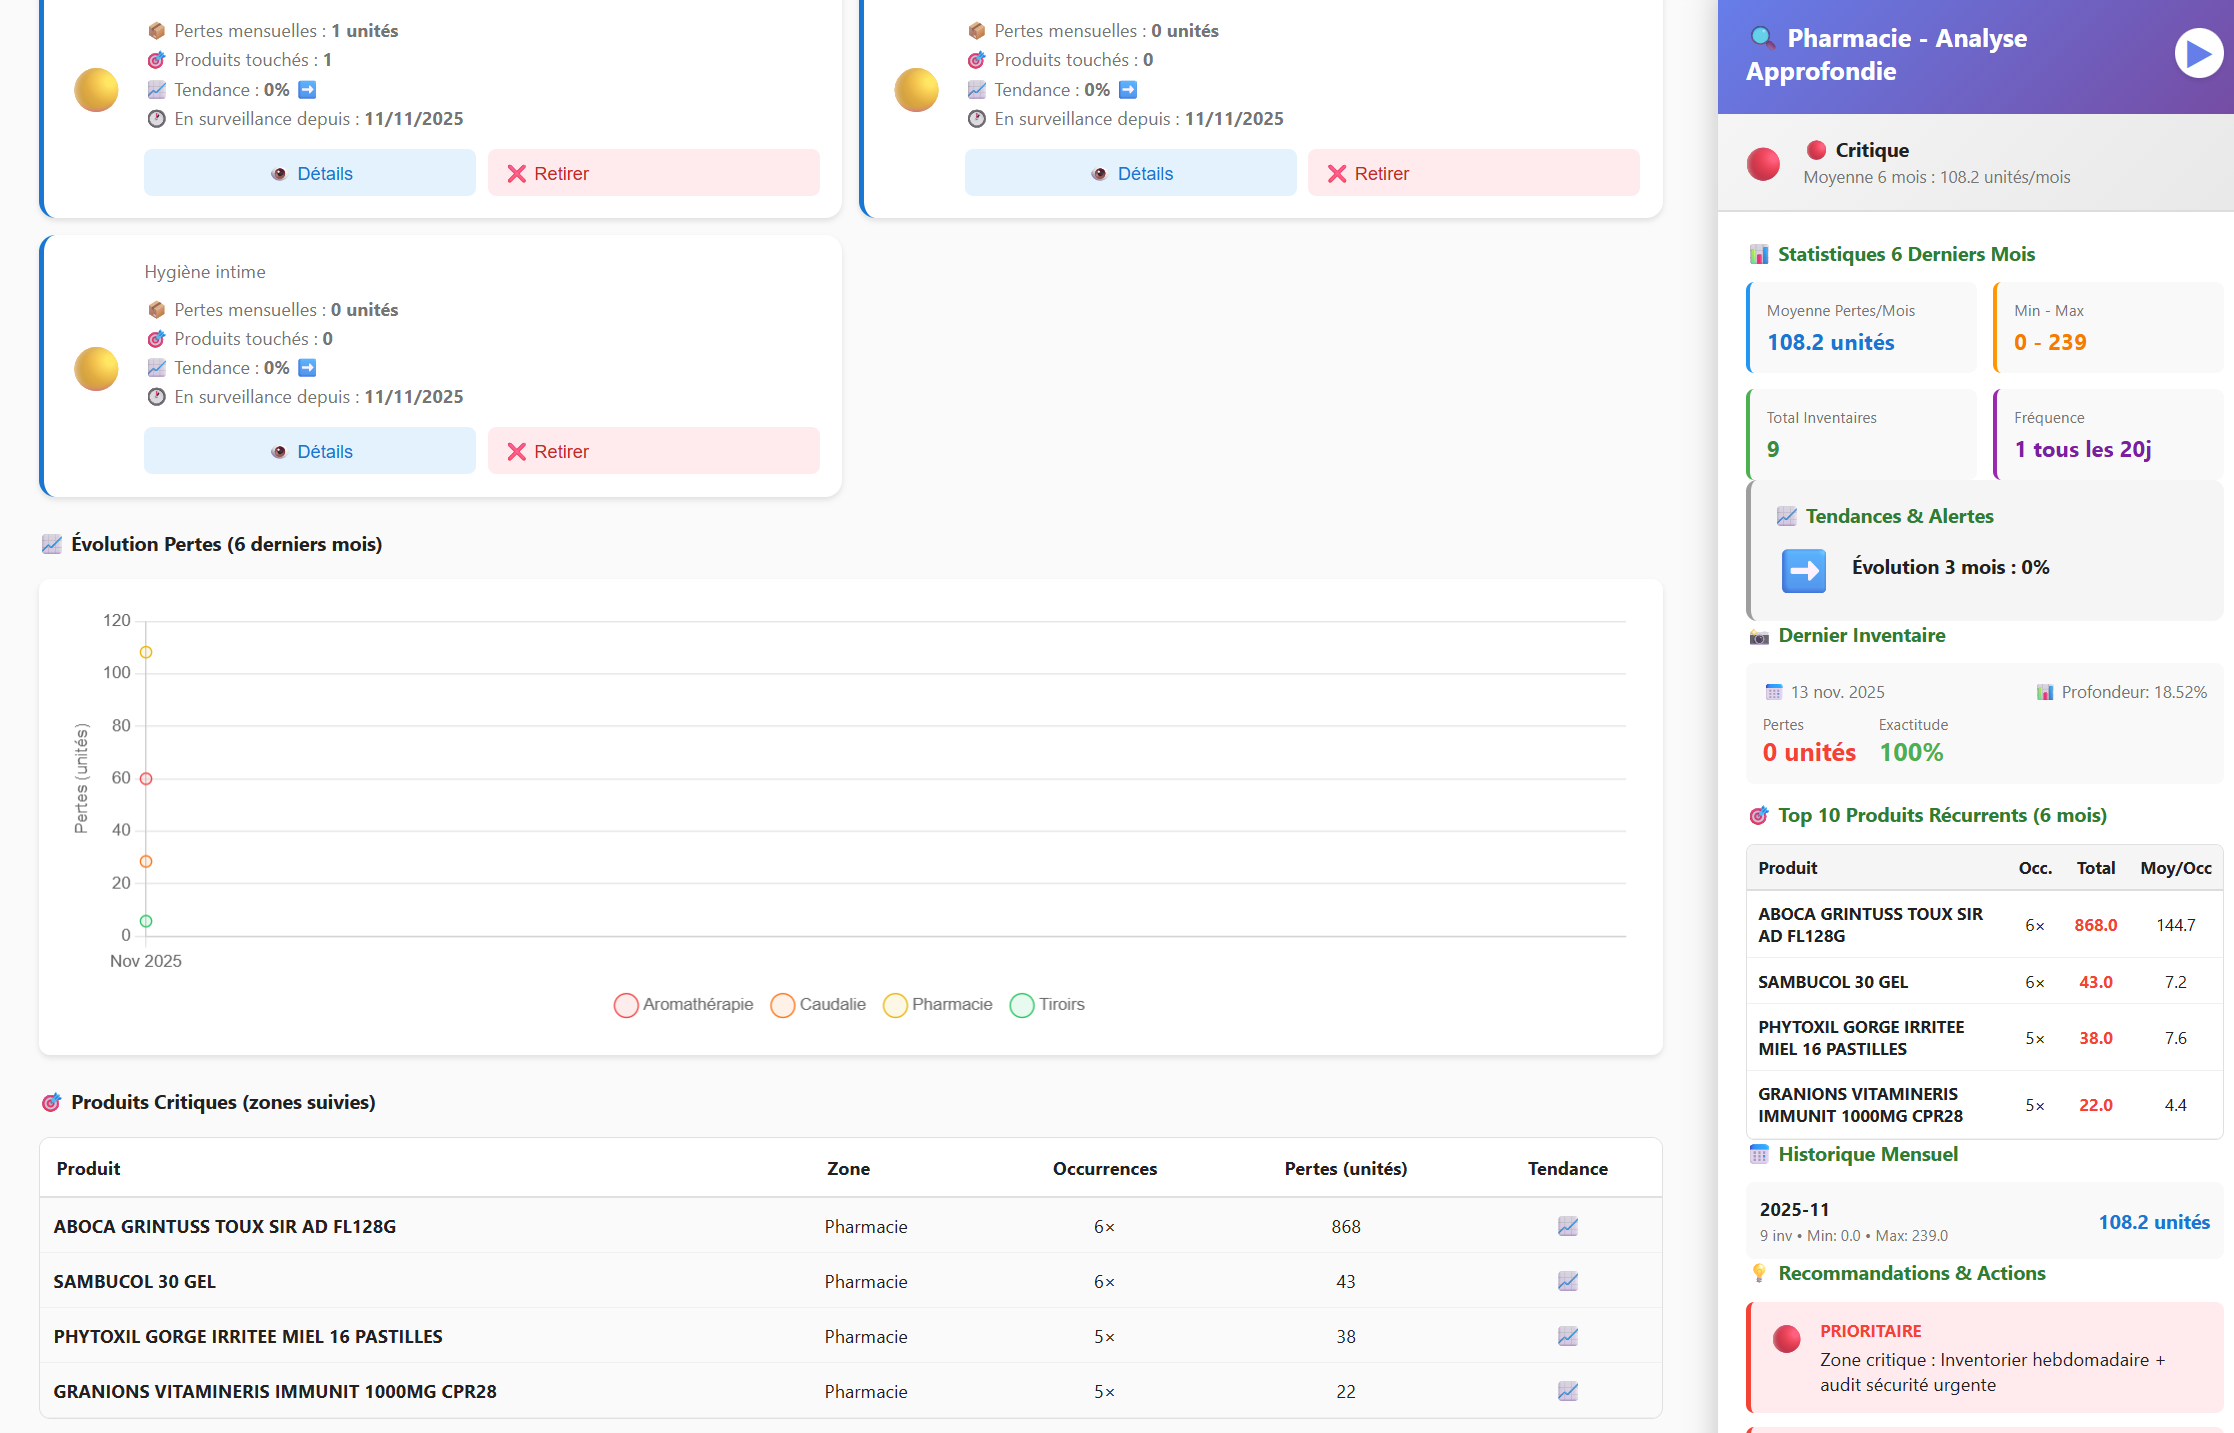Screen dimensions: 2234x1433
Task: Click the red Critique status ball
Action: (1763, 164)
